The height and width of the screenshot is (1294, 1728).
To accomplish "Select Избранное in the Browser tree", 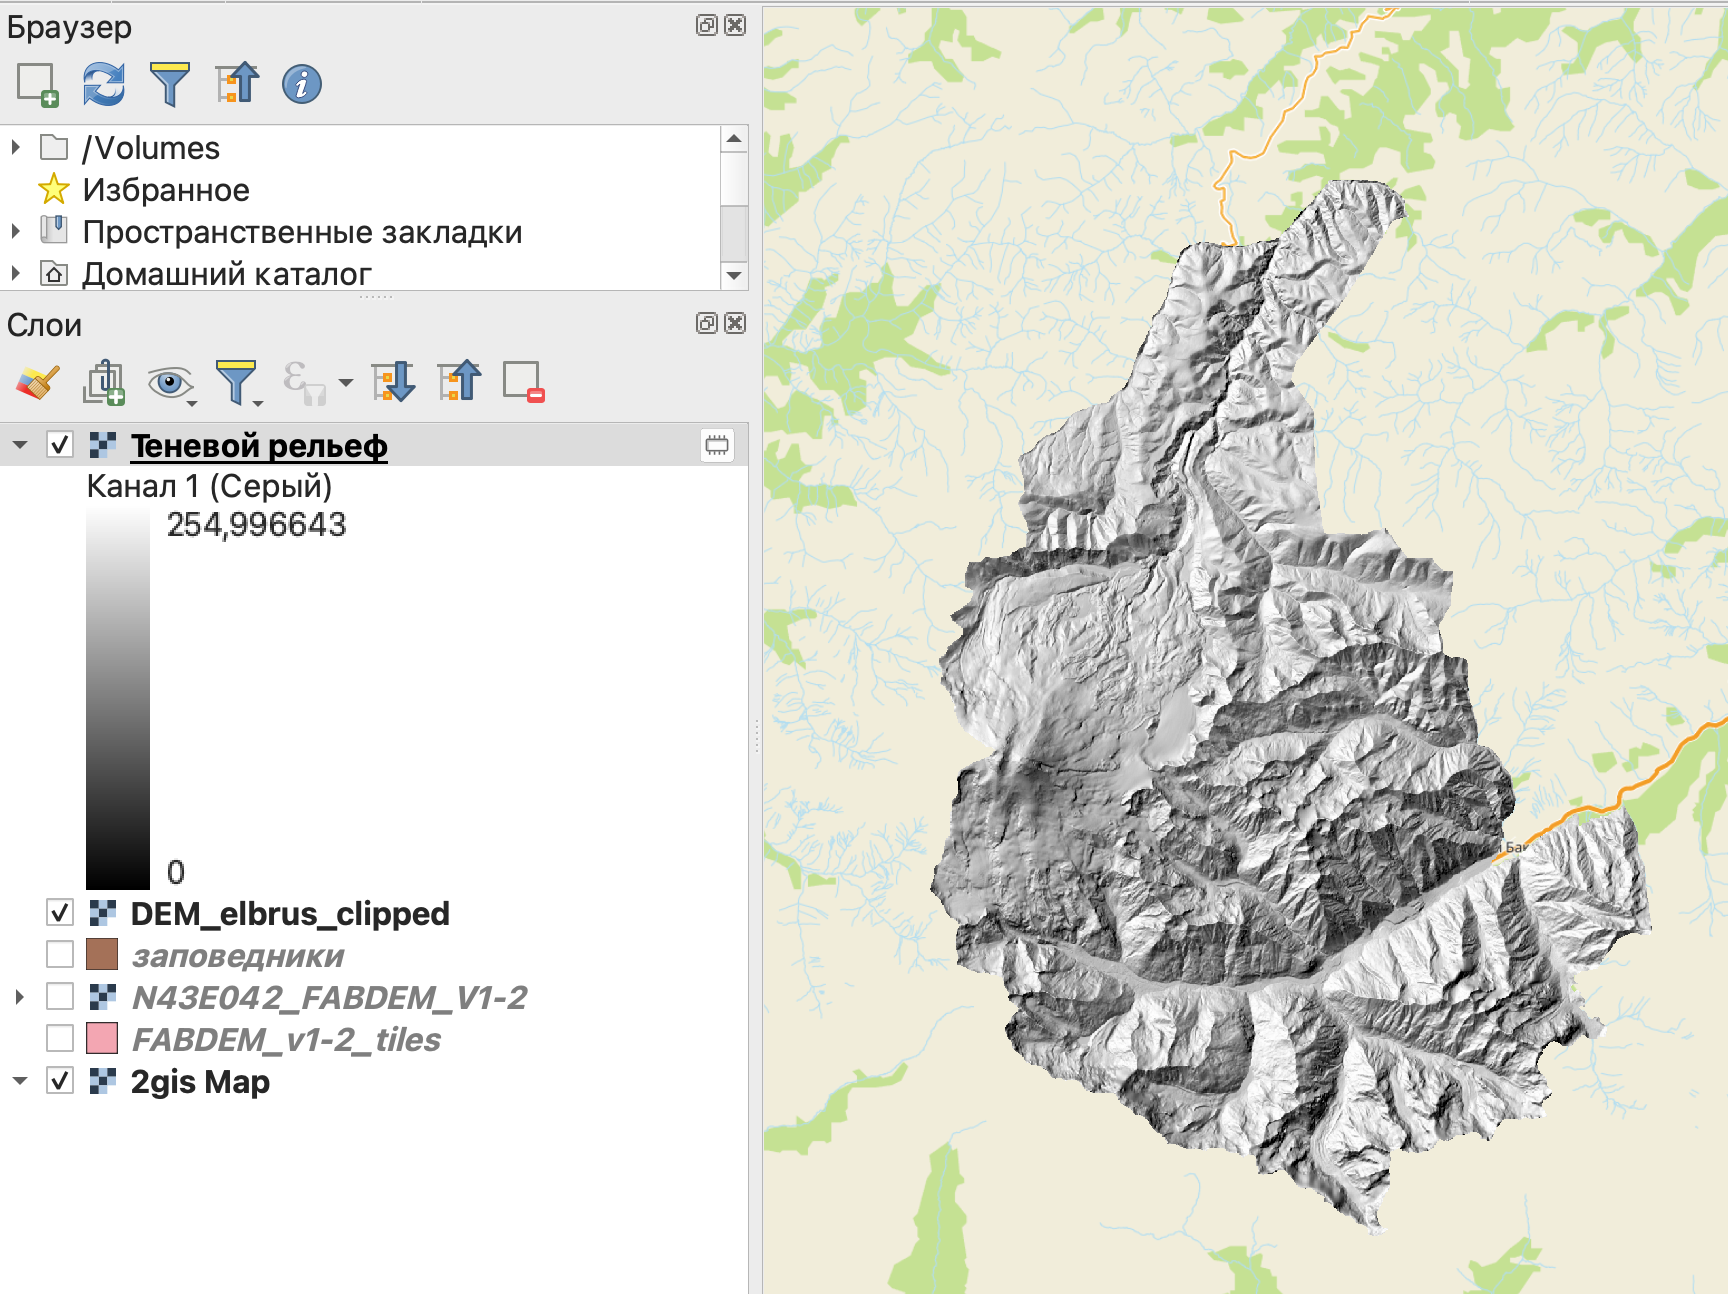I will click(x=166, y=190).
